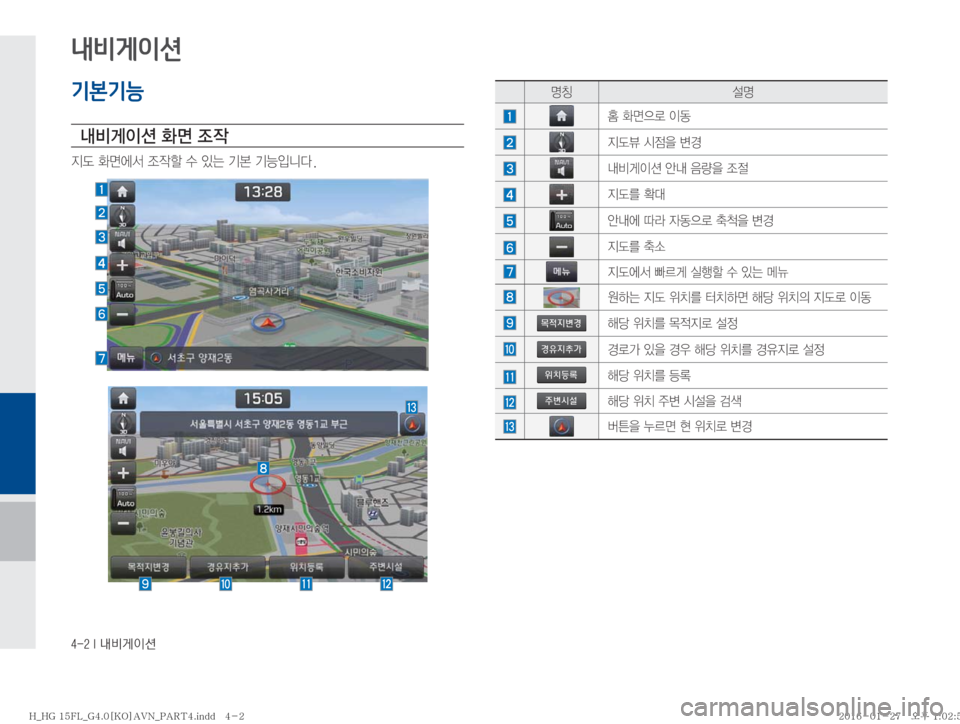Tap the home icon in the 13:28 map screen
The image size is (960, 724).
tap(122, 190)
